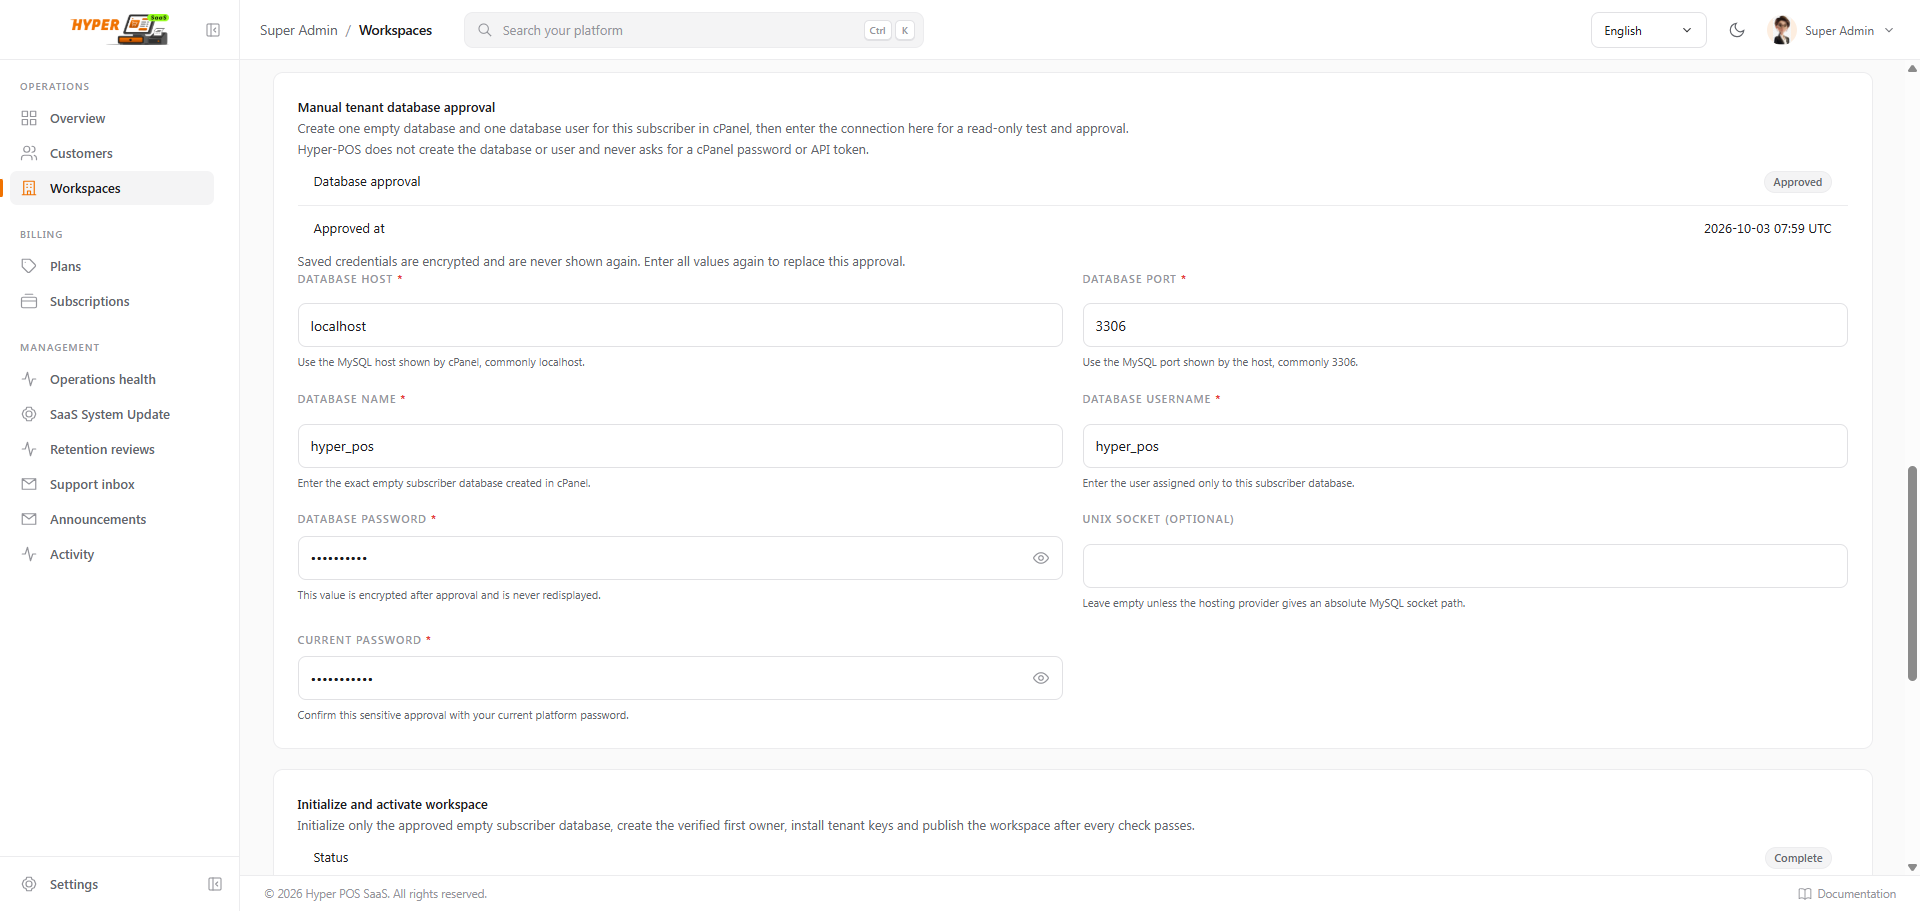Image resolution: width=1920 pixels, height=911 pixels.
Task: Click the Current Password field
Action: tap(680, 678)
